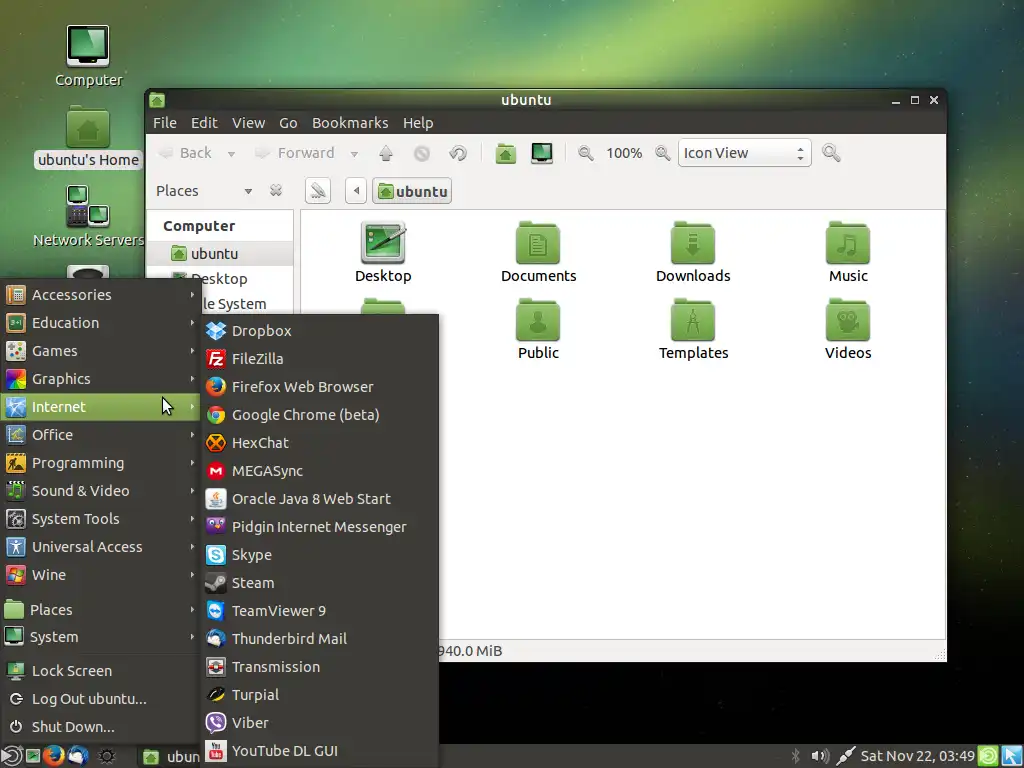Click the Bluetooth tray icon

click(795, 756)
